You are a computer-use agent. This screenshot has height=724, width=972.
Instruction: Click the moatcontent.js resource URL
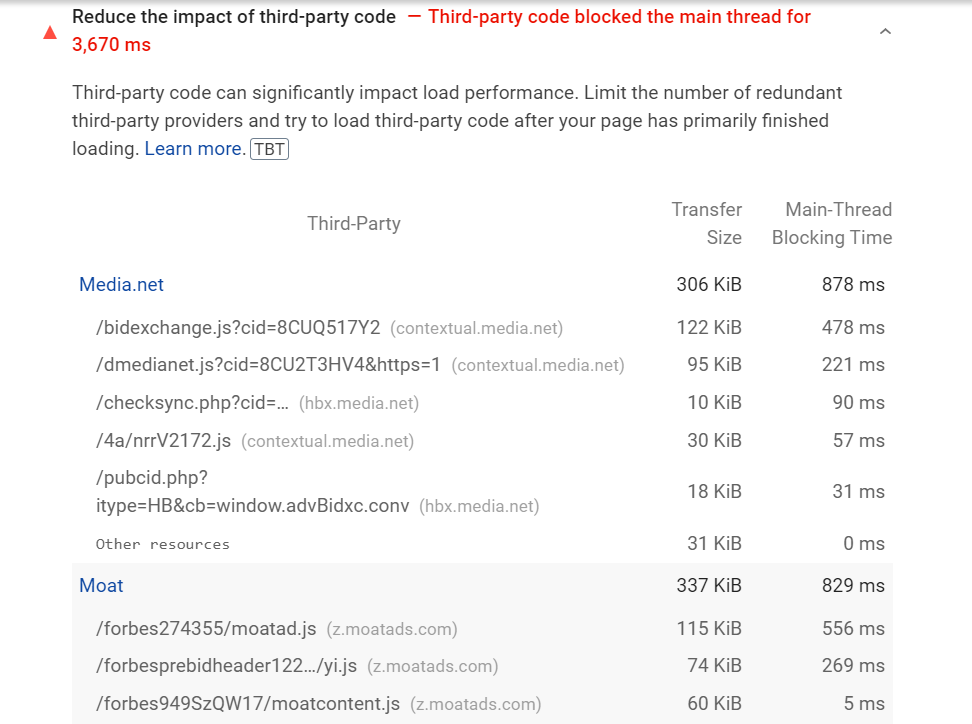[x=248, y=704]
